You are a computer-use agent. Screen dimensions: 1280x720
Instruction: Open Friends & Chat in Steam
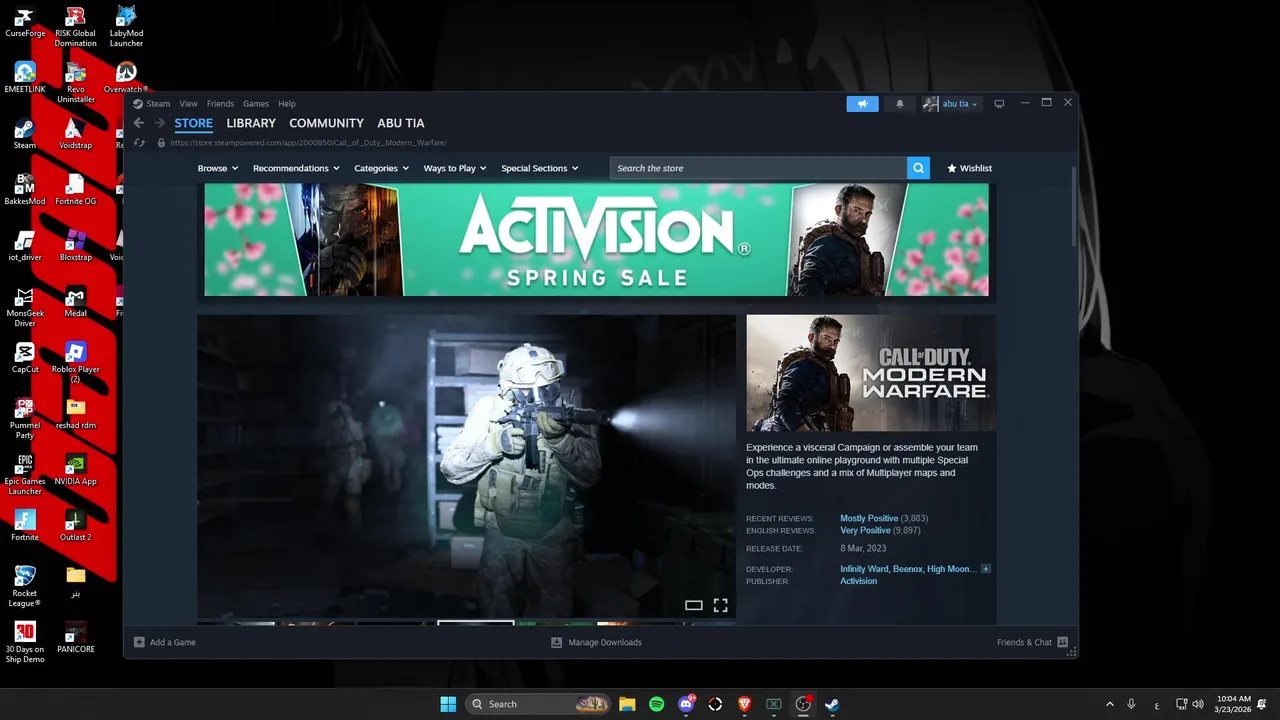tap(1032, 642)
